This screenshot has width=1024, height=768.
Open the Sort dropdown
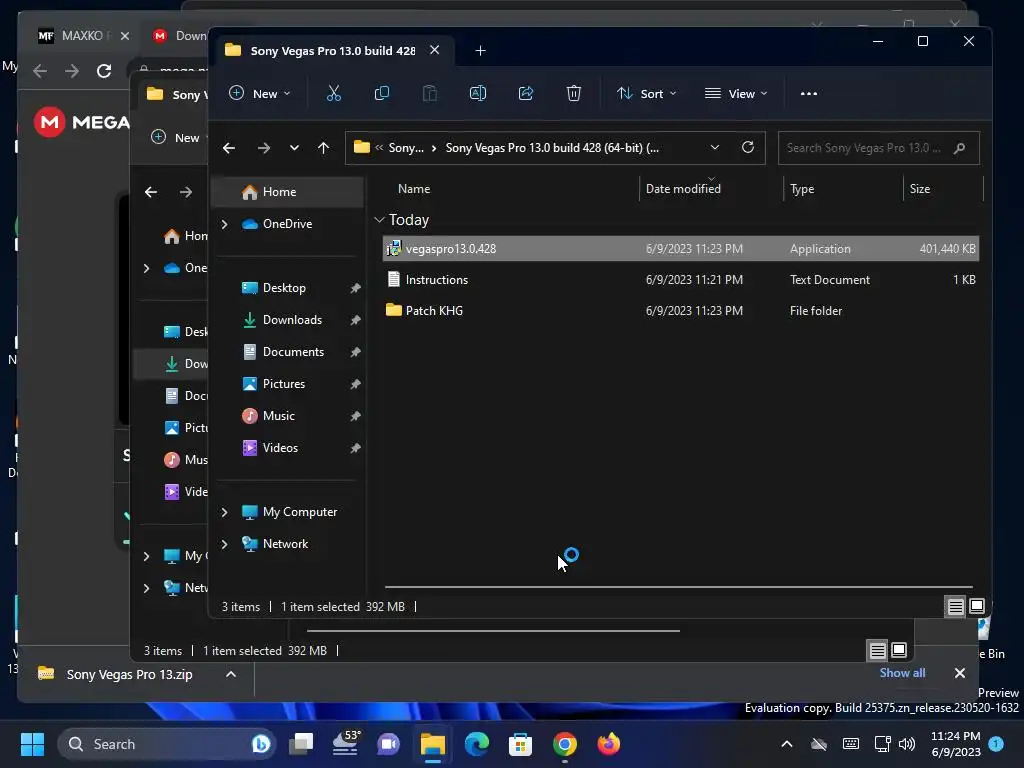click(x=647, y=93)
